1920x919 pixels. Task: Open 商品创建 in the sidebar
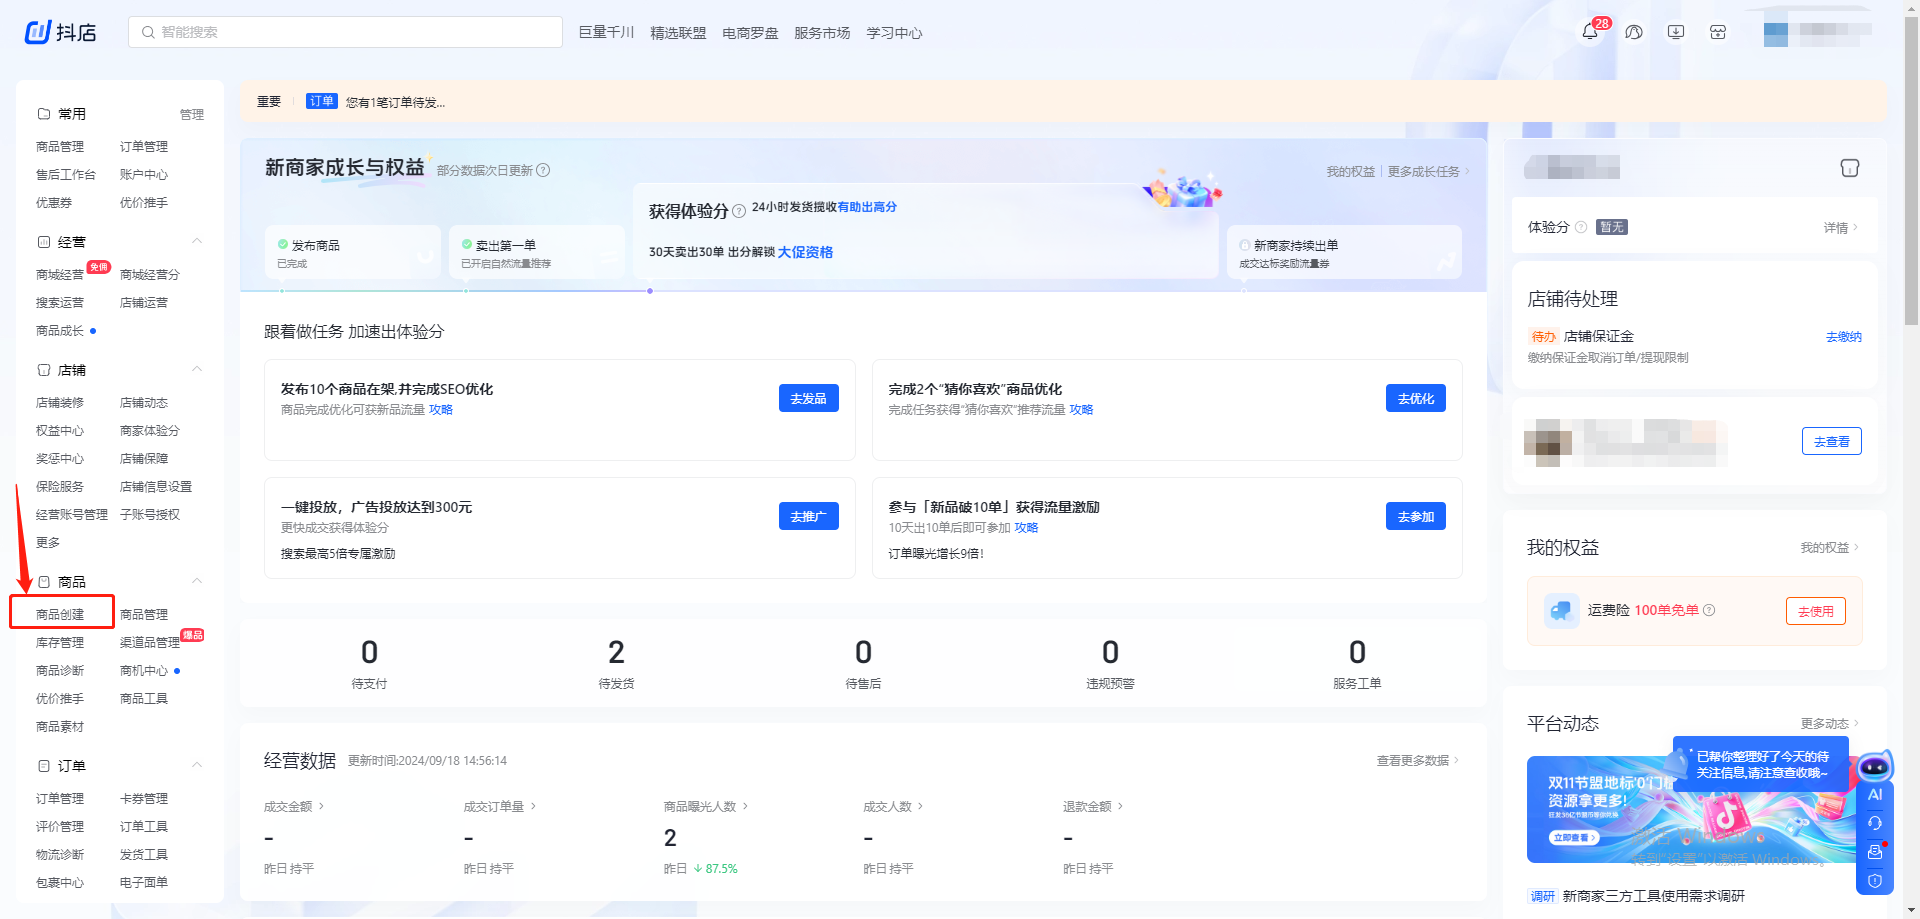[60, 614]
